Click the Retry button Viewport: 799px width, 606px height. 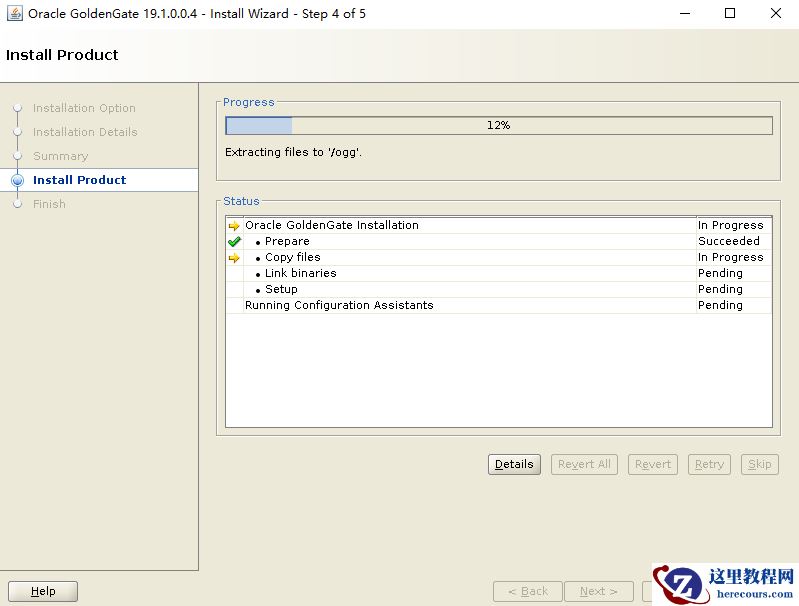709,464
